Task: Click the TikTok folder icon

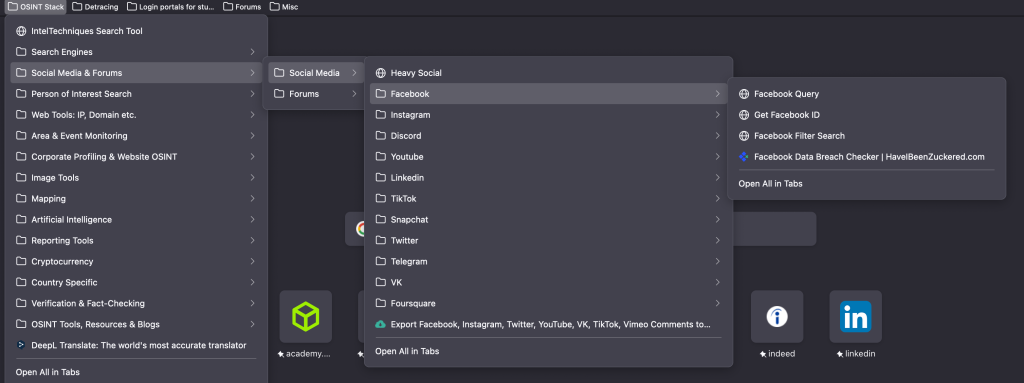Action: tap(381, 198)
